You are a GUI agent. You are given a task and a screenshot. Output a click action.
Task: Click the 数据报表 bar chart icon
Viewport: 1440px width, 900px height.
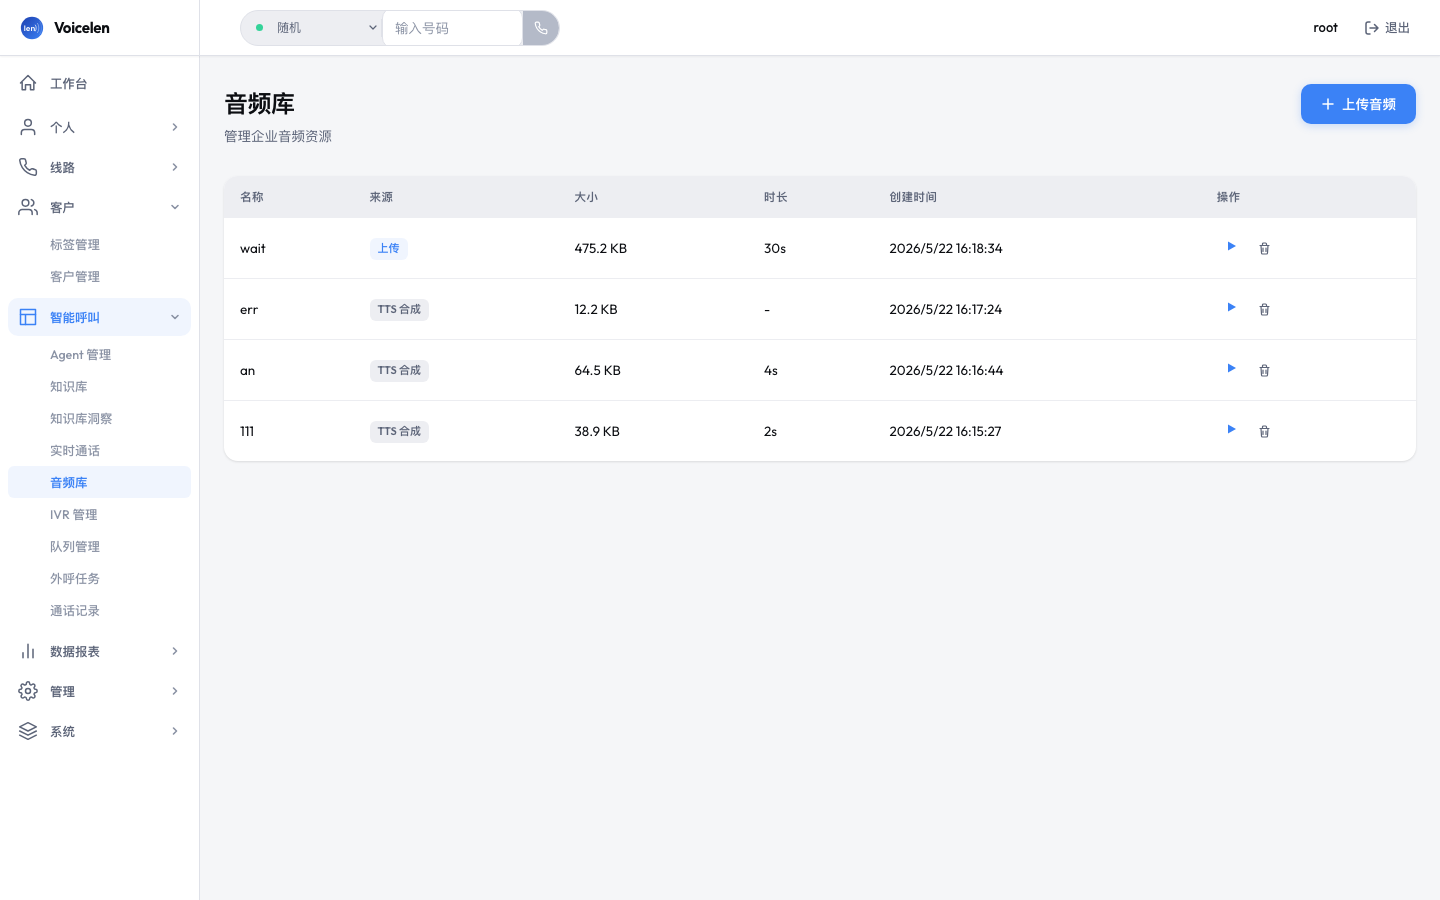click(x=28, y=651)
